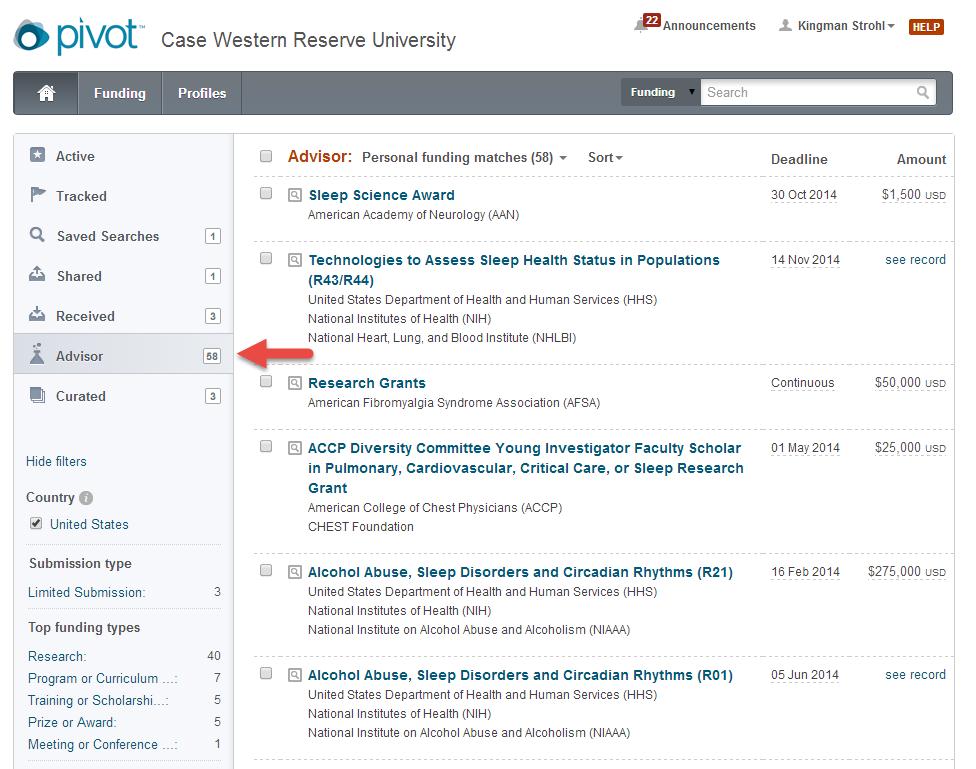This screenshot has width=976, height=769.
Task: Open Alcohol Abuse, Sleep Disorders (R21) listing
Action: point(520,572)
